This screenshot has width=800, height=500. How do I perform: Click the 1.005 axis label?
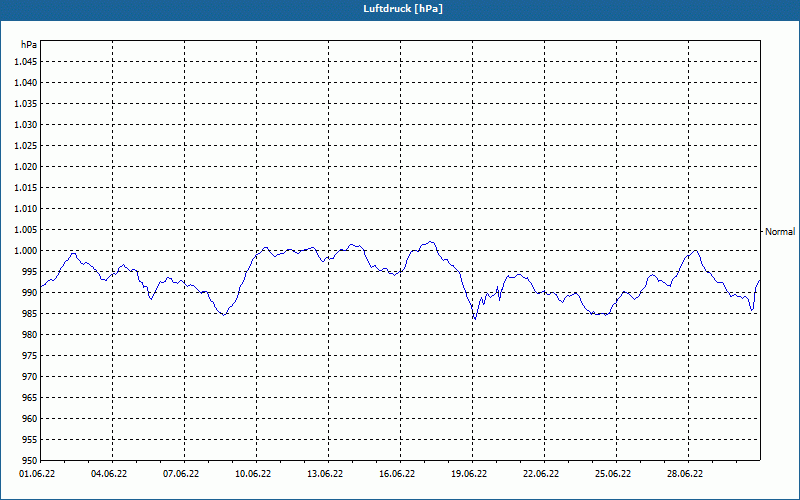tap(26, 230)
